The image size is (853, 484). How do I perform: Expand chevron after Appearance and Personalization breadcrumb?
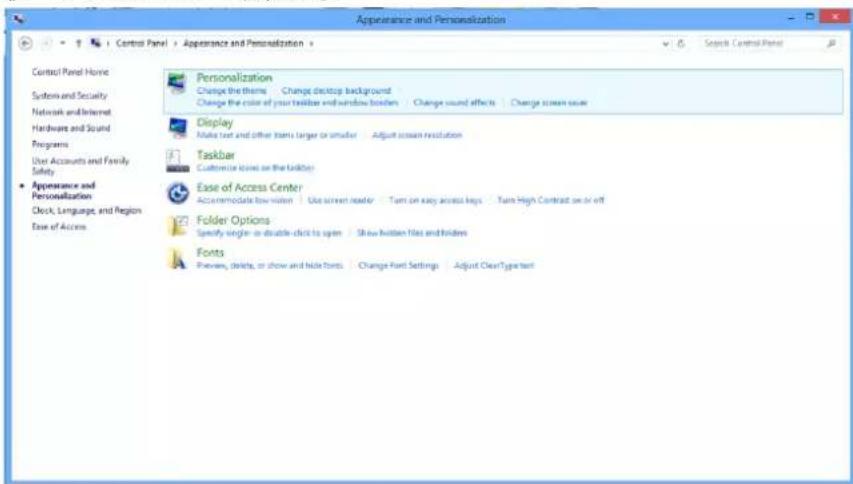click(x=311, y=44)
